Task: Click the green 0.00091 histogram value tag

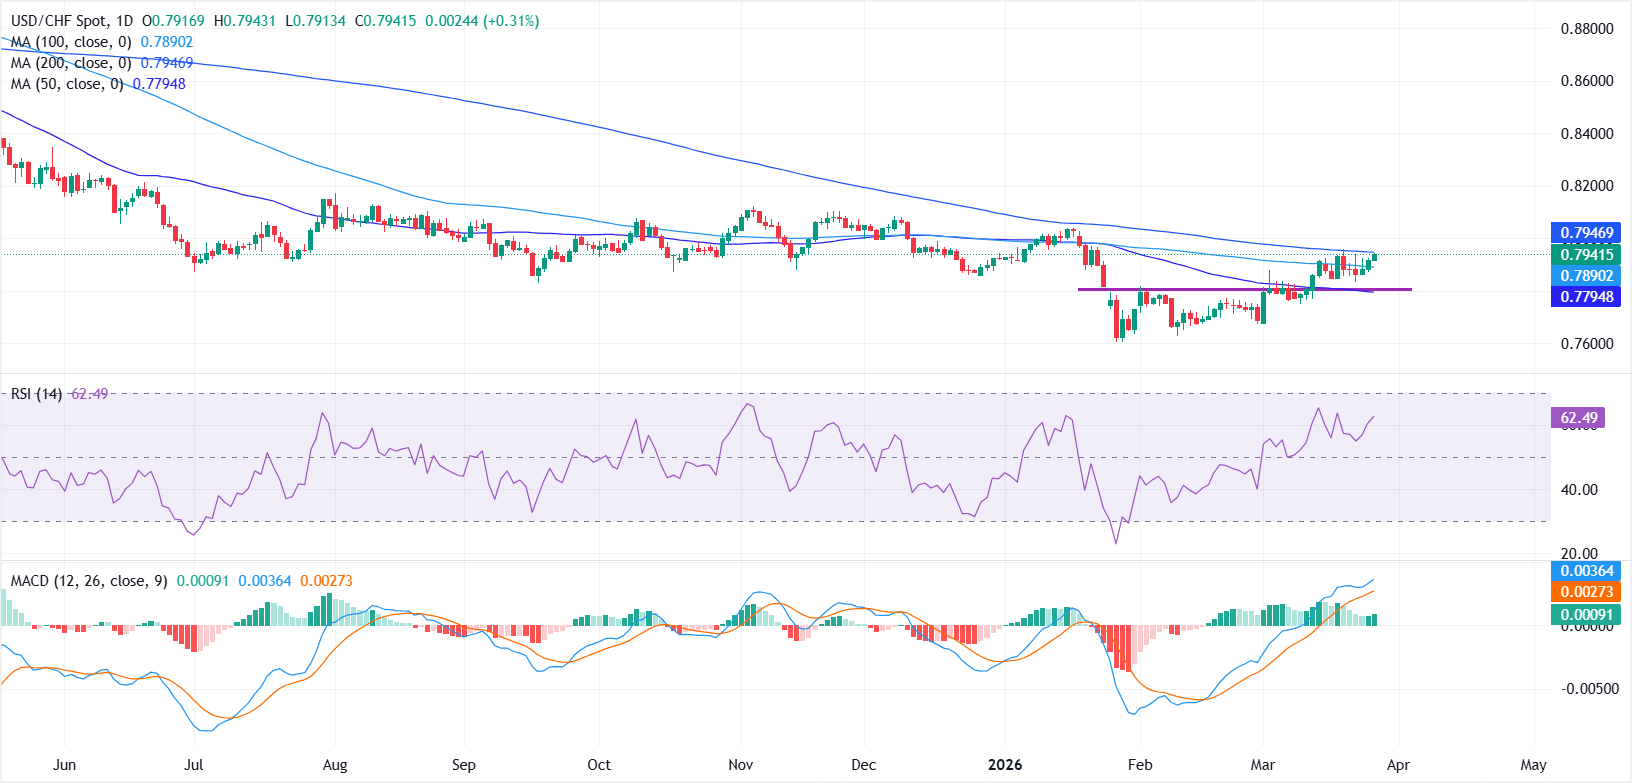Action: click(1586, 615)
